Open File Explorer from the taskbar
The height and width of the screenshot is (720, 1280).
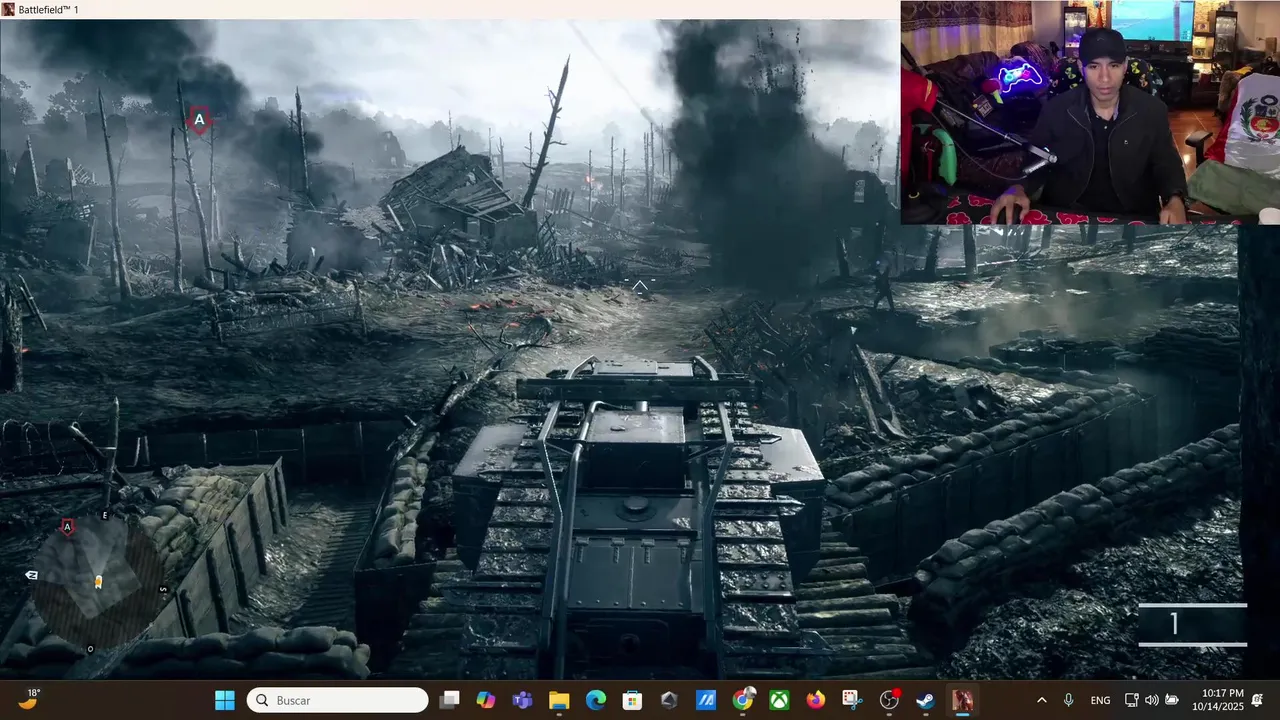(559, 700)
